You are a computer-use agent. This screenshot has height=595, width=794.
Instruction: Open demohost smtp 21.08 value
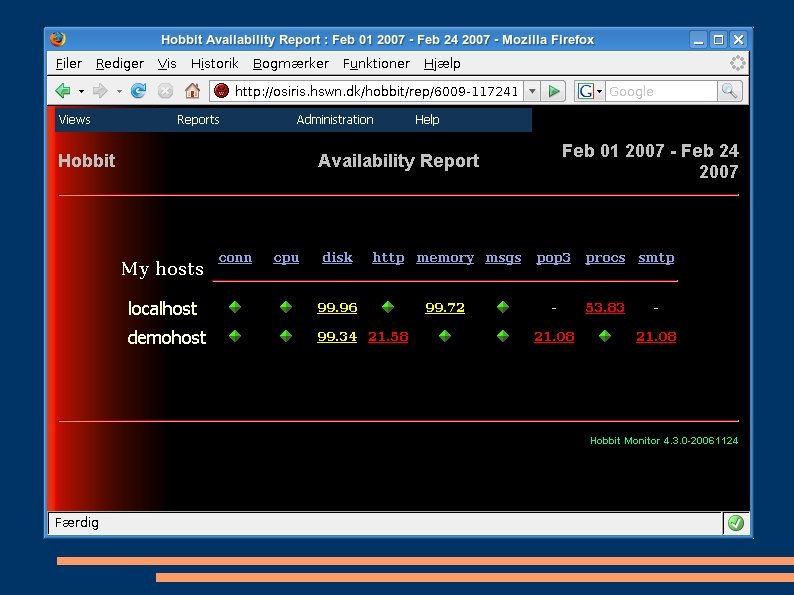[x=656, y=337]
